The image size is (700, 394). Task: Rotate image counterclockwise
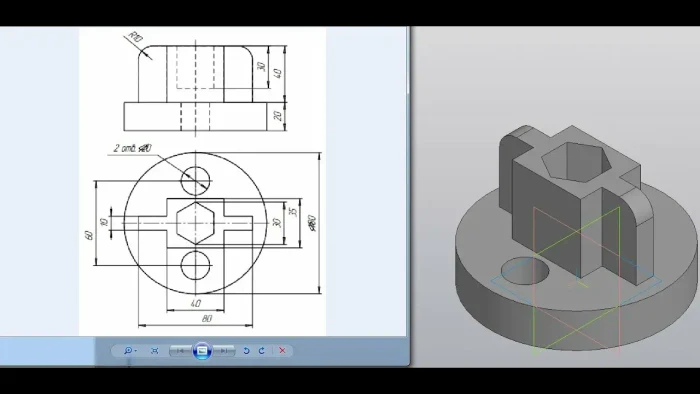(246, 351)
